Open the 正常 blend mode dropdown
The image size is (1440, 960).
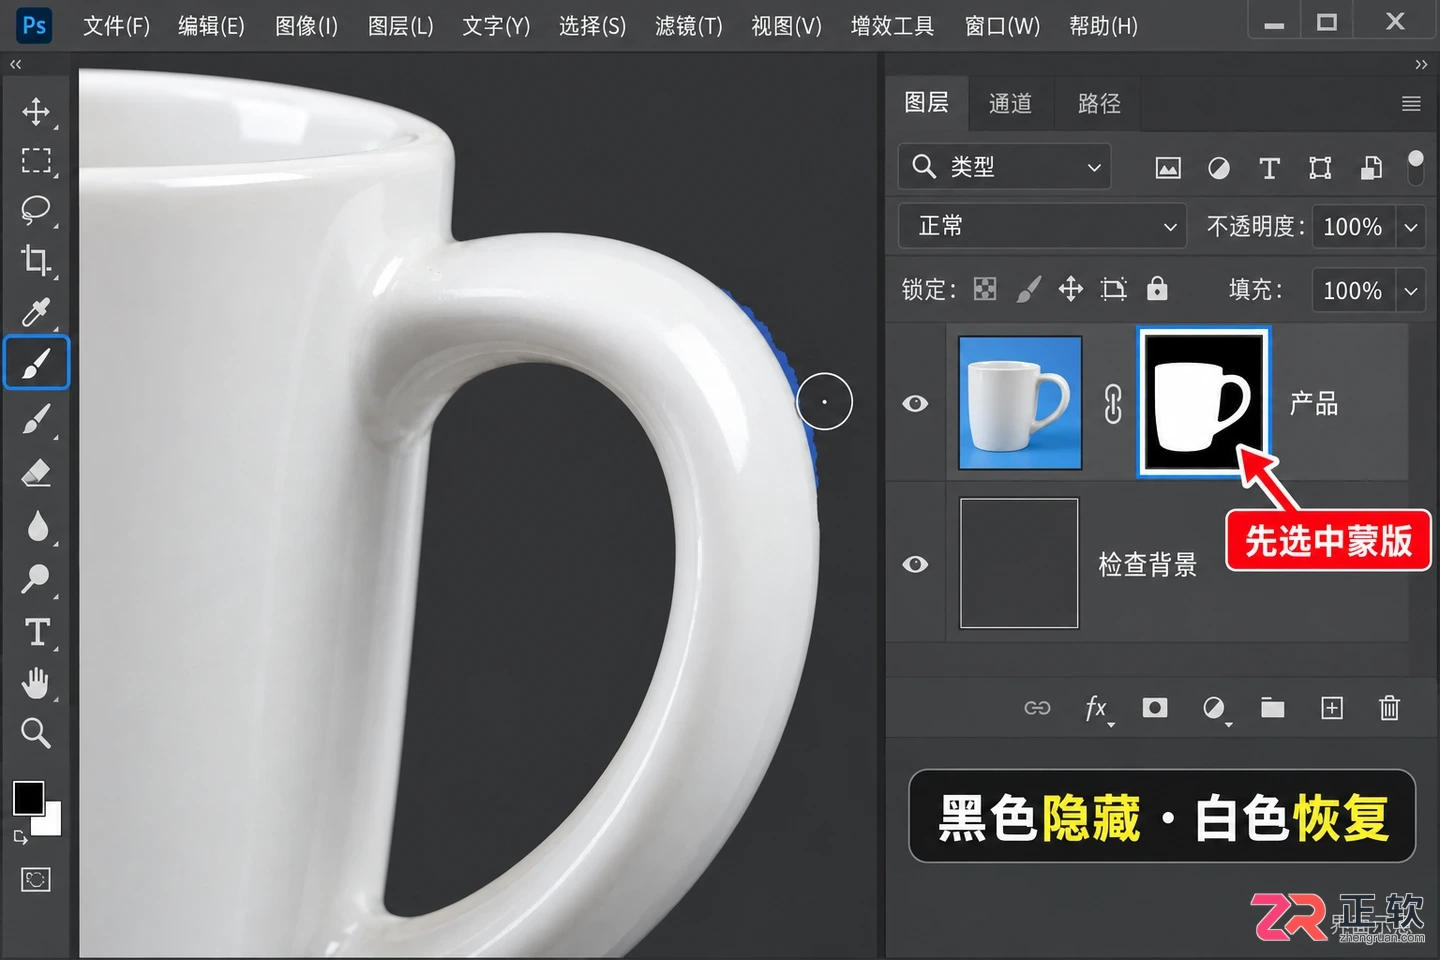(1042, 226)
